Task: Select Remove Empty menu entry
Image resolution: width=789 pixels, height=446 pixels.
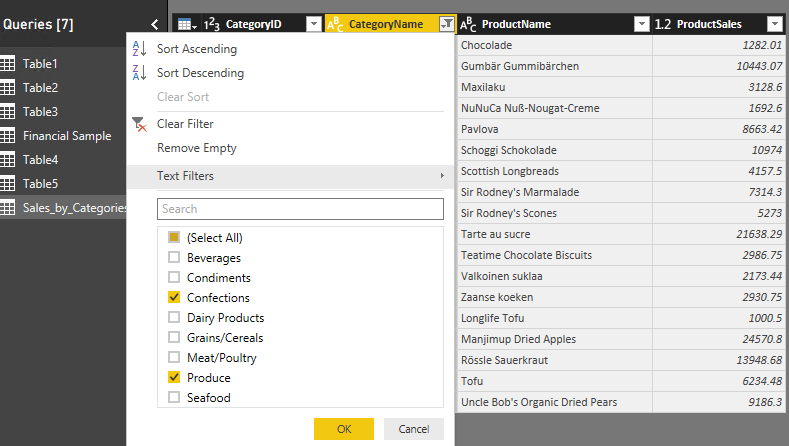Action: point(197,148)
